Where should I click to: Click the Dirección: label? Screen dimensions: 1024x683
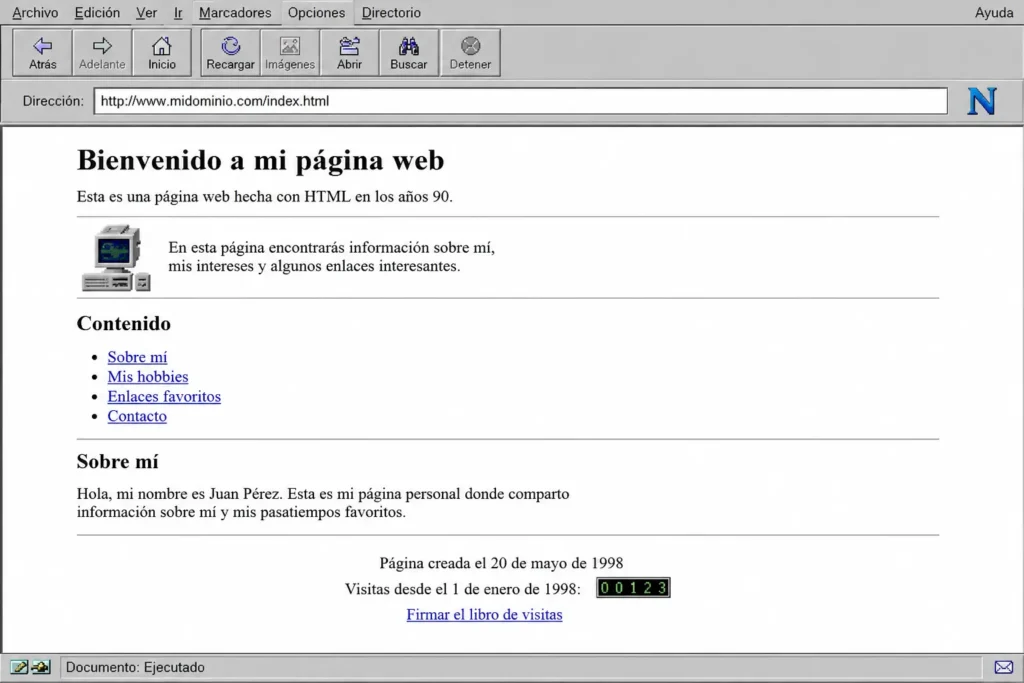pos(53,101)
